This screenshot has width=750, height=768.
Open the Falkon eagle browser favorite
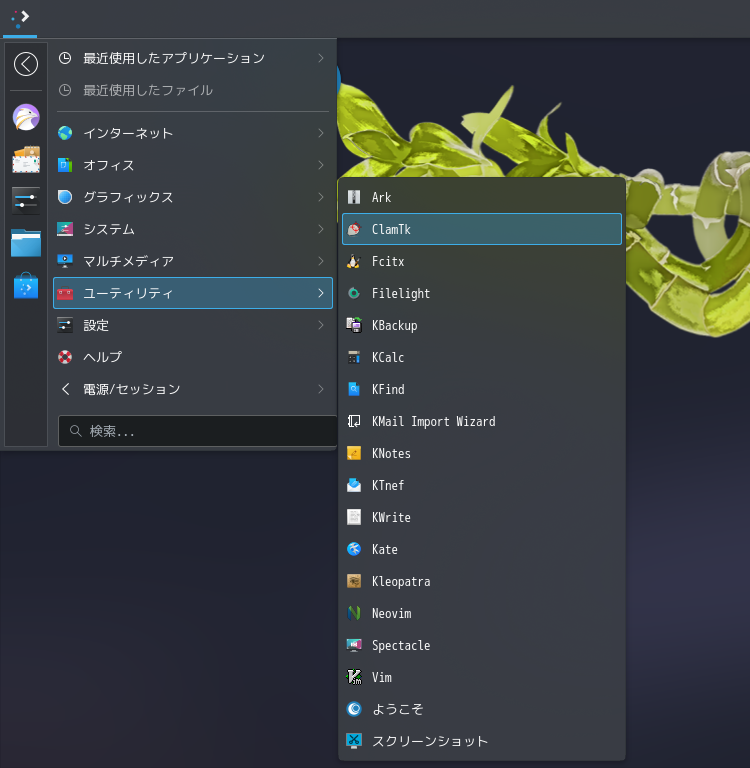click(x=26, y=118)
